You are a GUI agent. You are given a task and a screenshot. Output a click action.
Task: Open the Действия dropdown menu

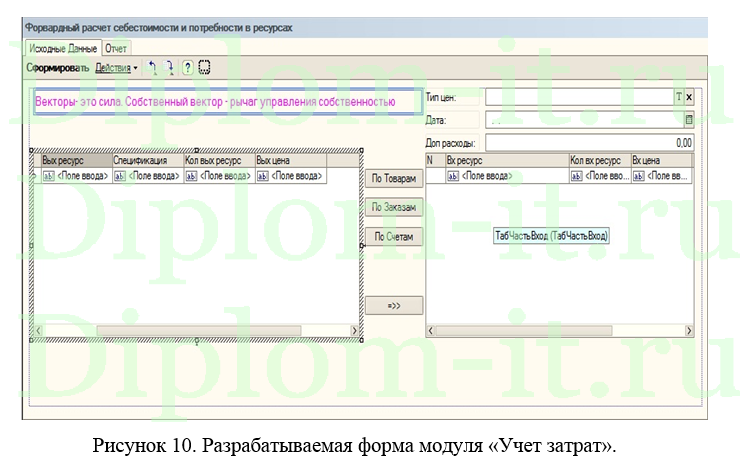pos(116,68)
